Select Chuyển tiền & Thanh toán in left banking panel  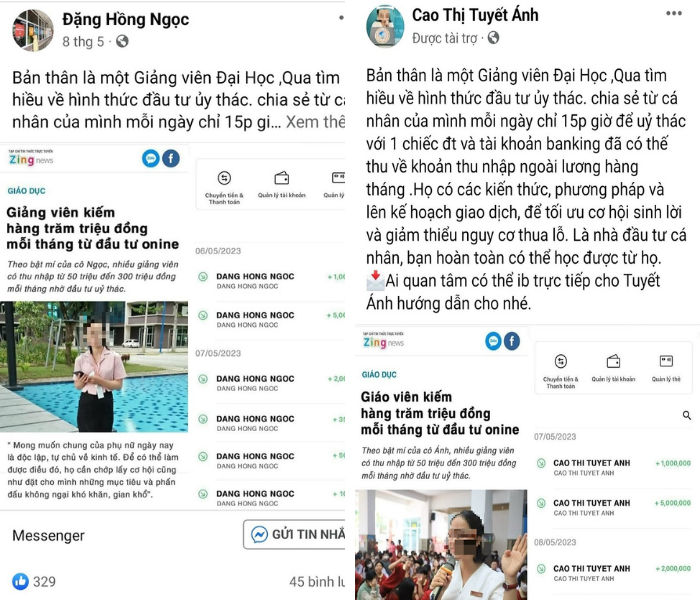coord(224,187)
